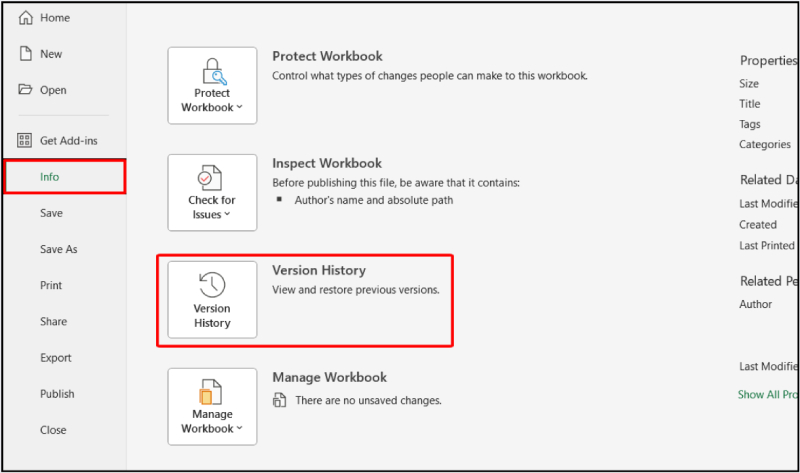Expand the Protect Workbook dropdown

click(212, 107)
